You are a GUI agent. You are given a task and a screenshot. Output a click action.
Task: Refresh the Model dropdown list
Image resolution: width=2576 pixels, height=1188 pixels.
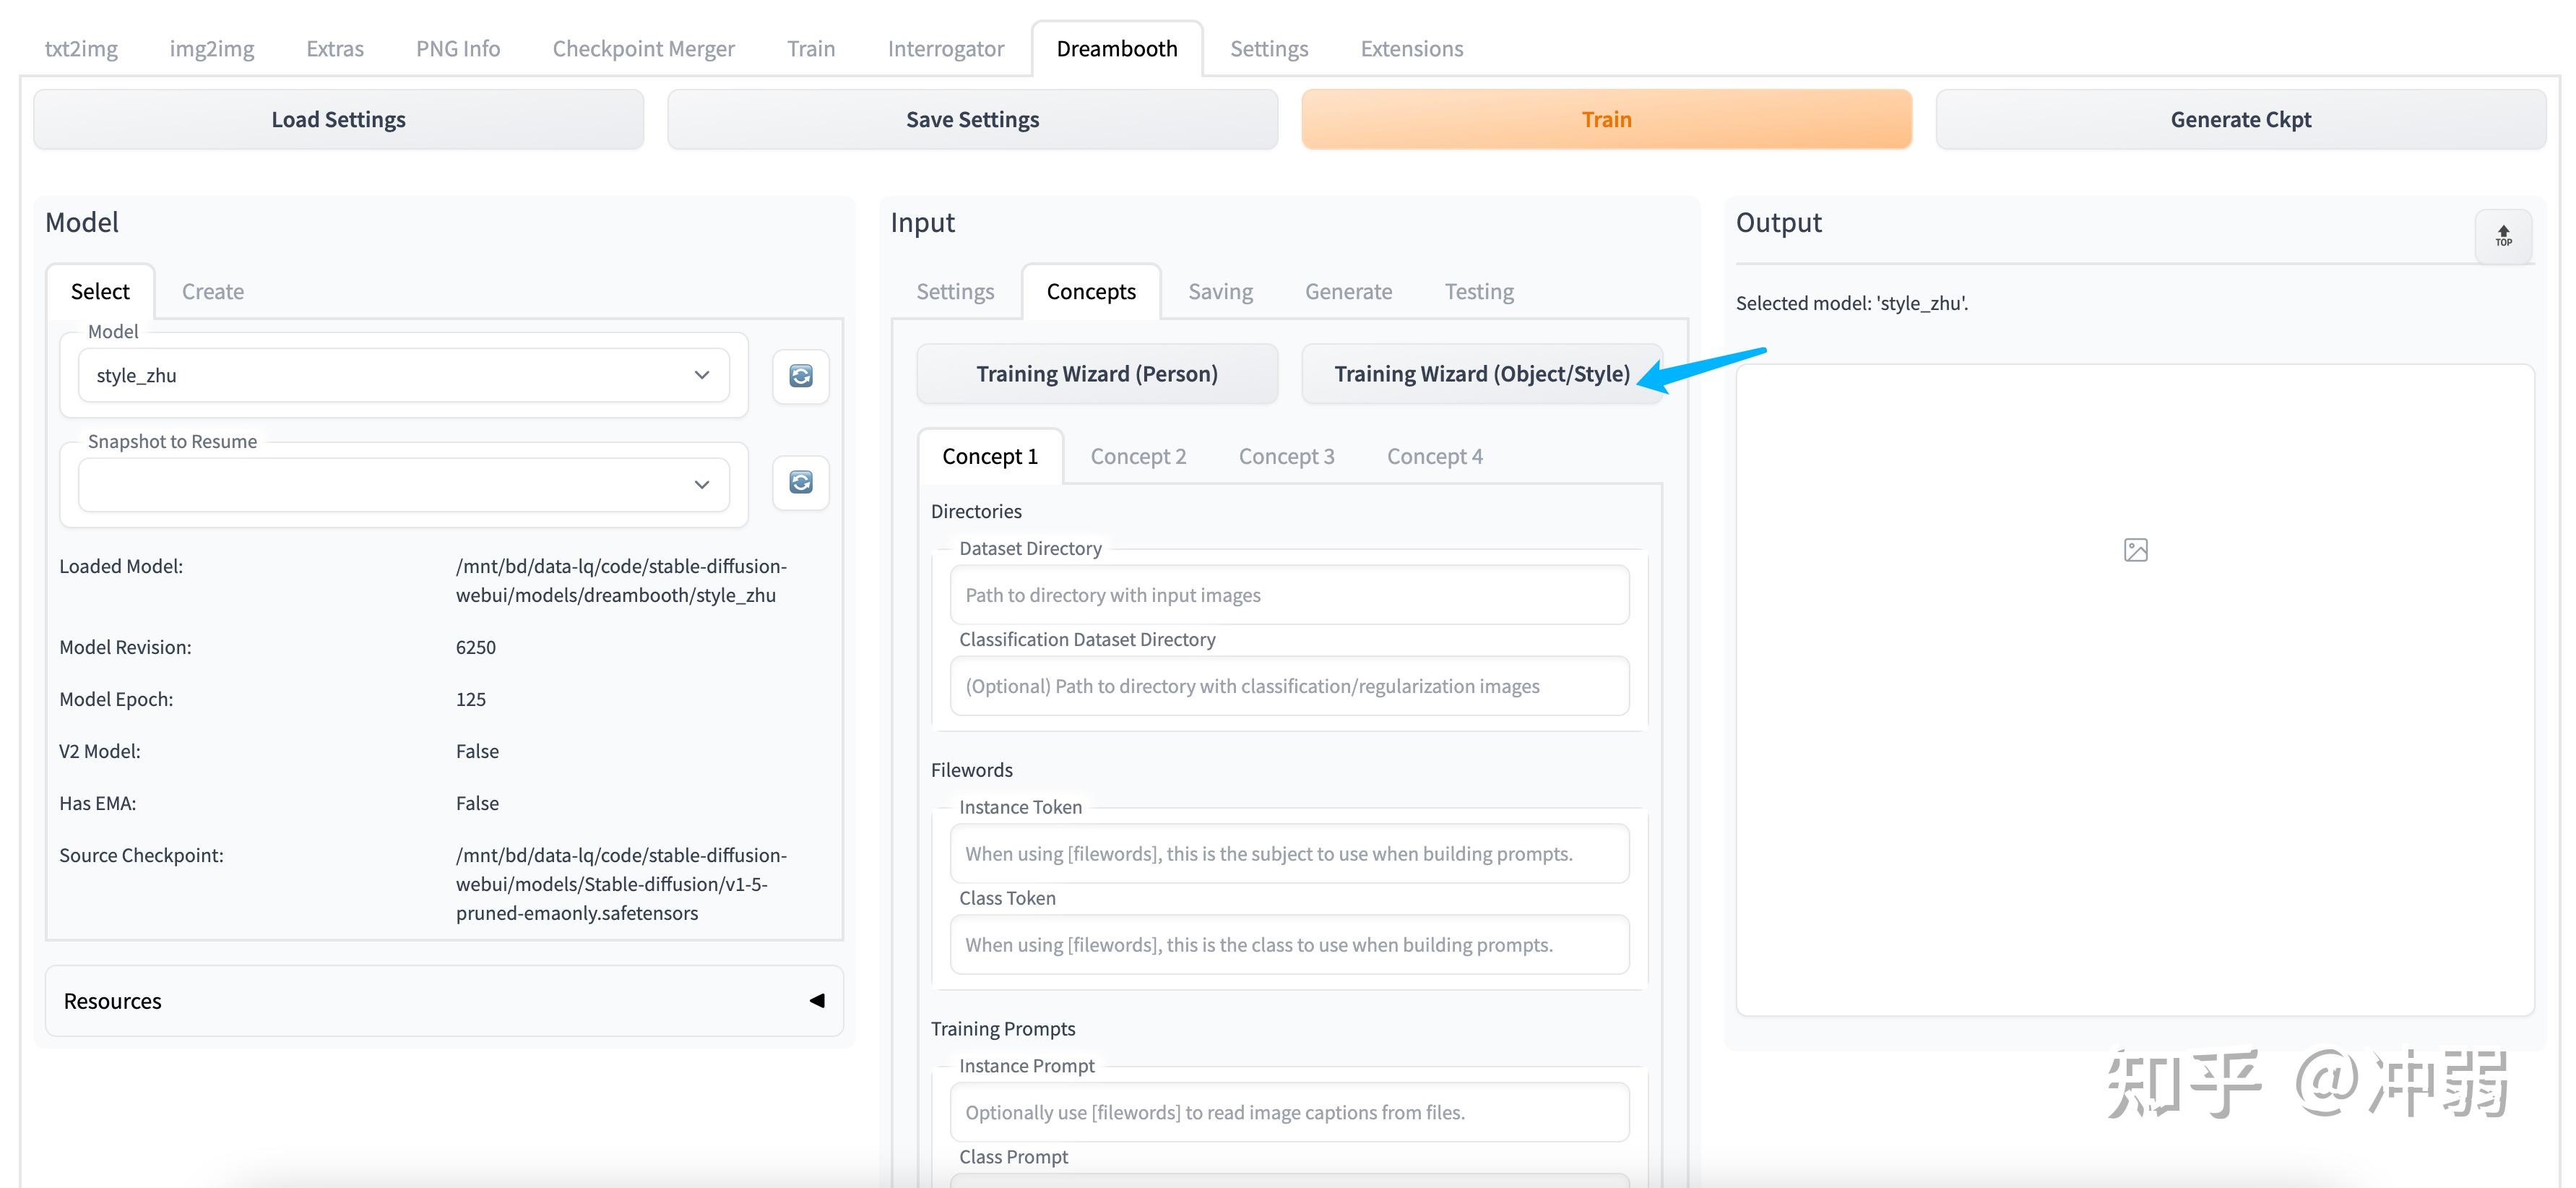[800, 376]
